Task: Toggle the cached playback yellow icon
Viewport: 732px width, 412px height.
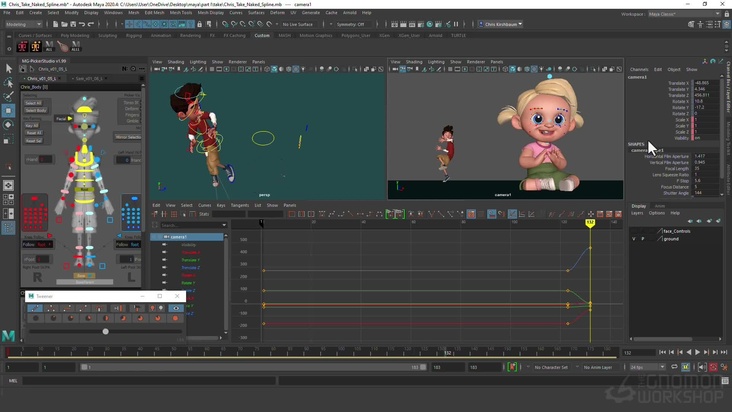Action: tap(685, 367)
